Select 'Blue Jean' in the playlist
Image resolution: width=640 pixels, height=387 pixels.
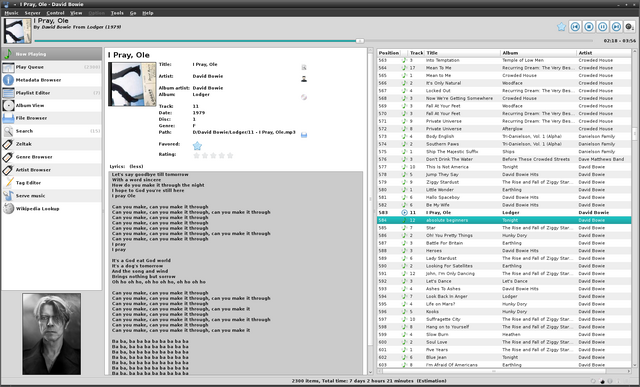(504, 357)
